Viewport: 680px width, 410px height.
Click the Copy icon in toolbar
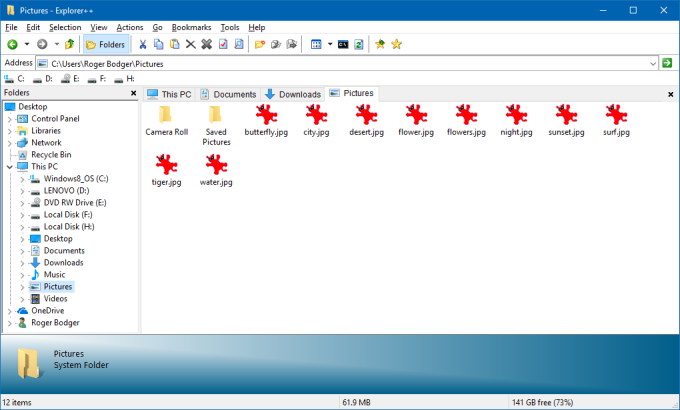(159, 44)
